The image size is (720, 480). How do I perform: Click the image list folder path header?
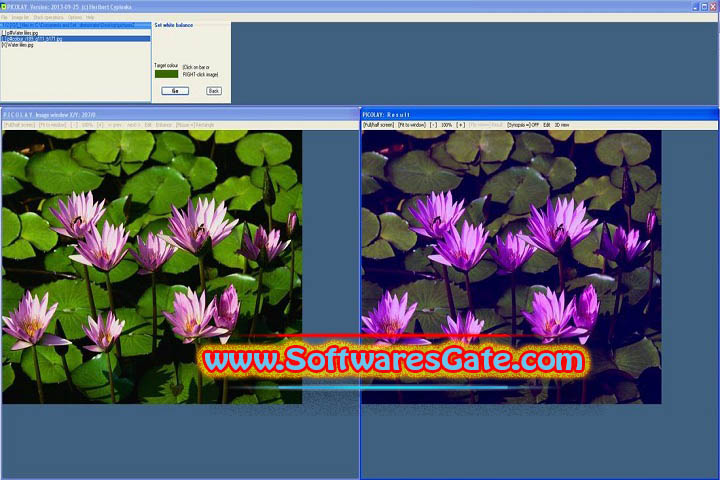[75, 26]
